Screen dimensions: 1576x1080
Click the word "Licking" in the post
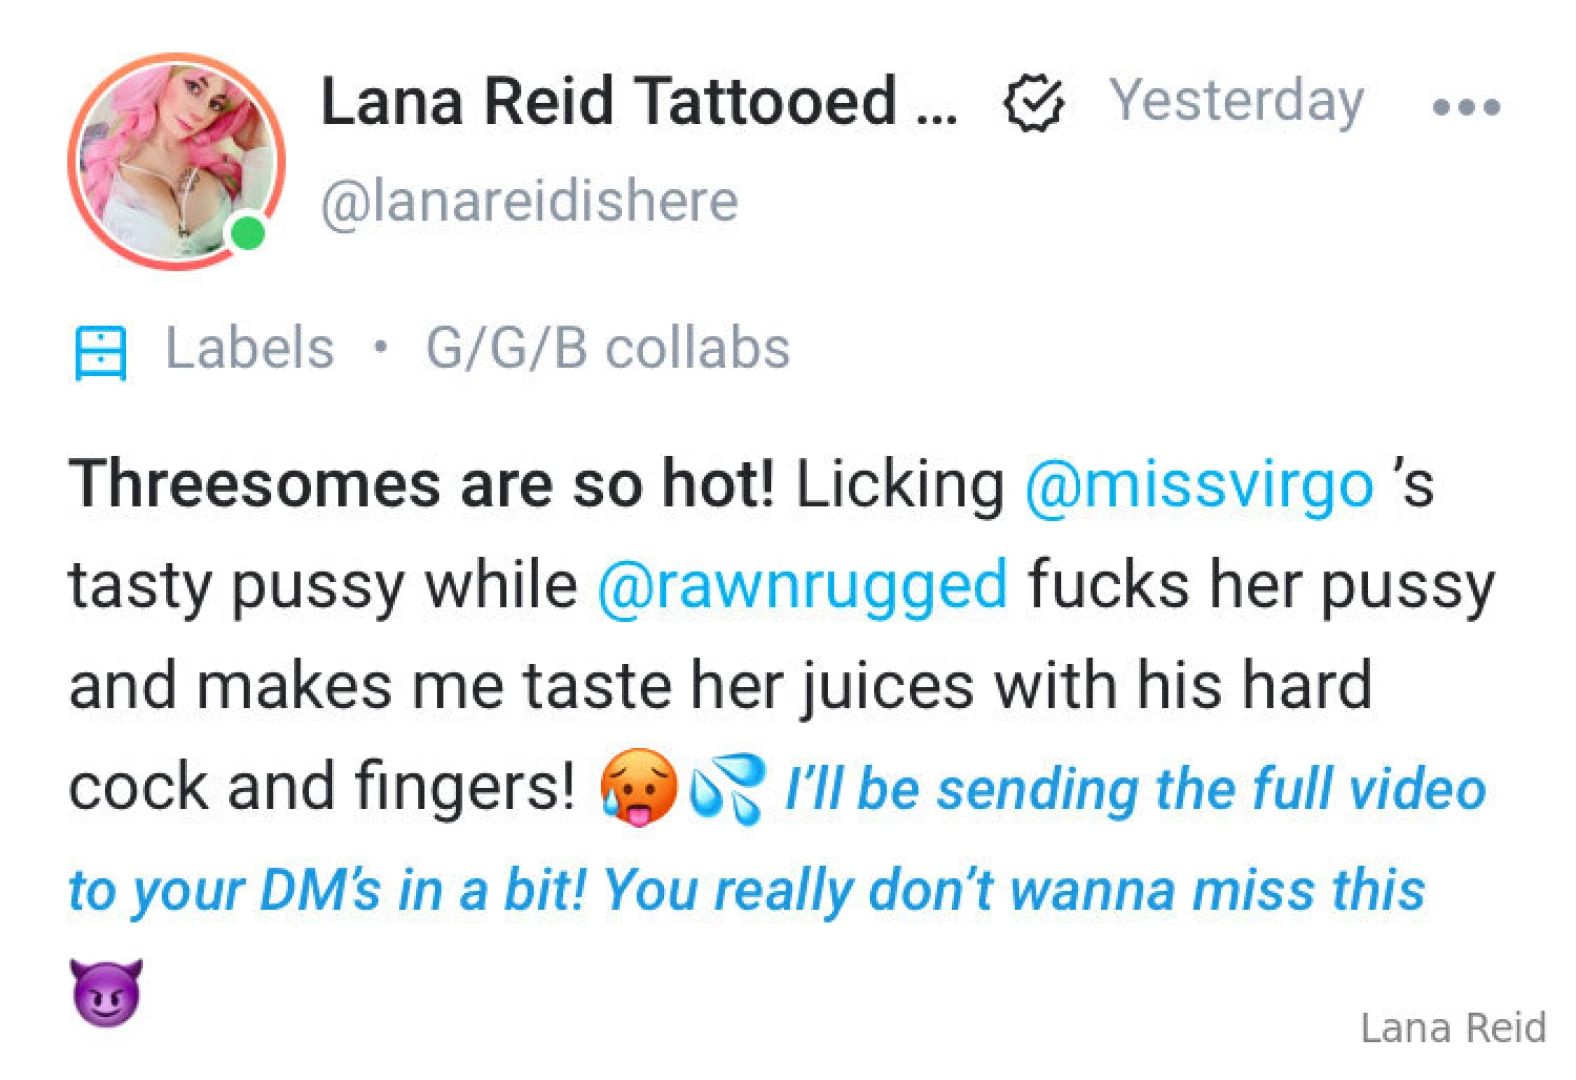899,486
